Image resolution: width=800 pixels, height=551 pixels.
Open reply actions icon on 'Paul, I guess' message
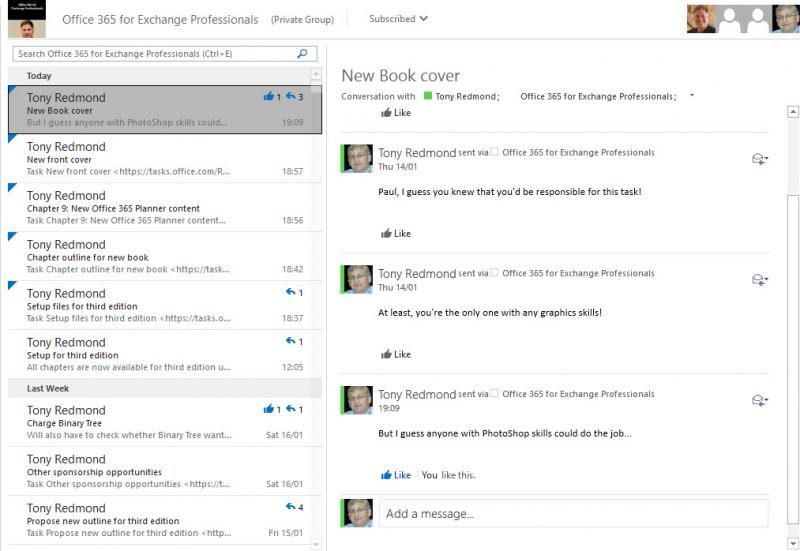pyautogui.click(x=760, y=159)
